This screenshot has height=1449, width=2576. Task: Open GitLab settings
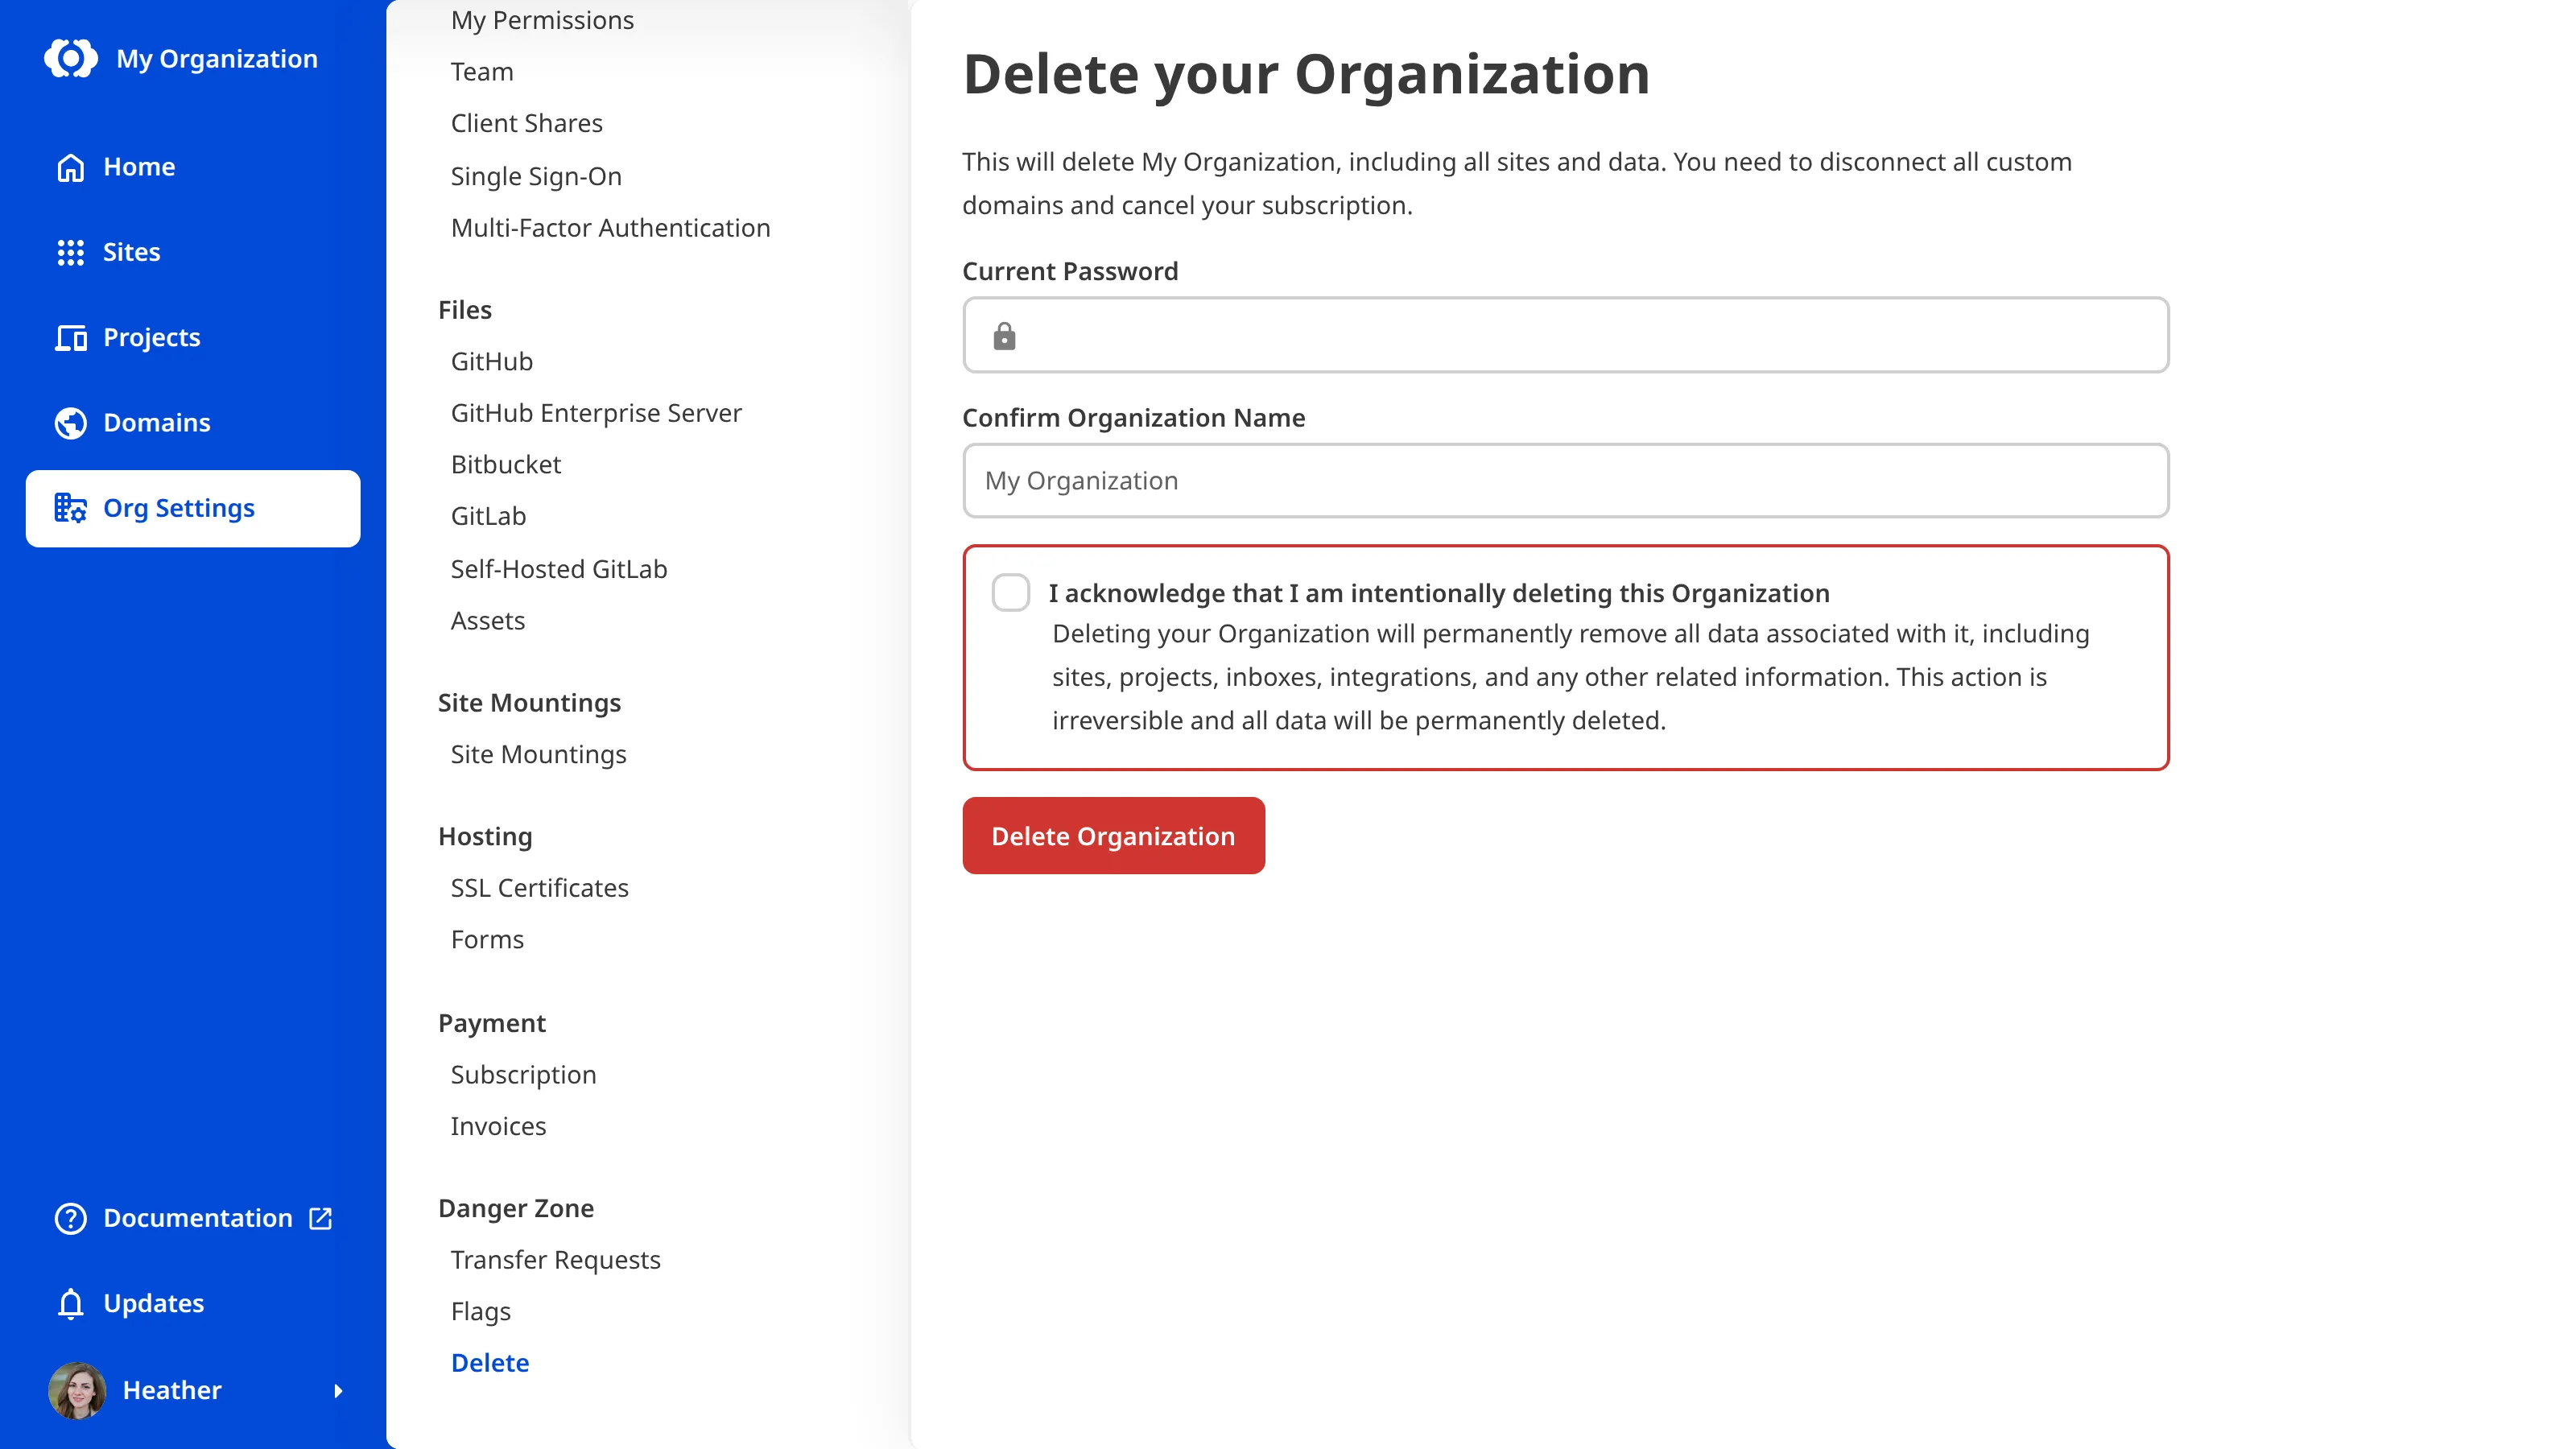488,516
